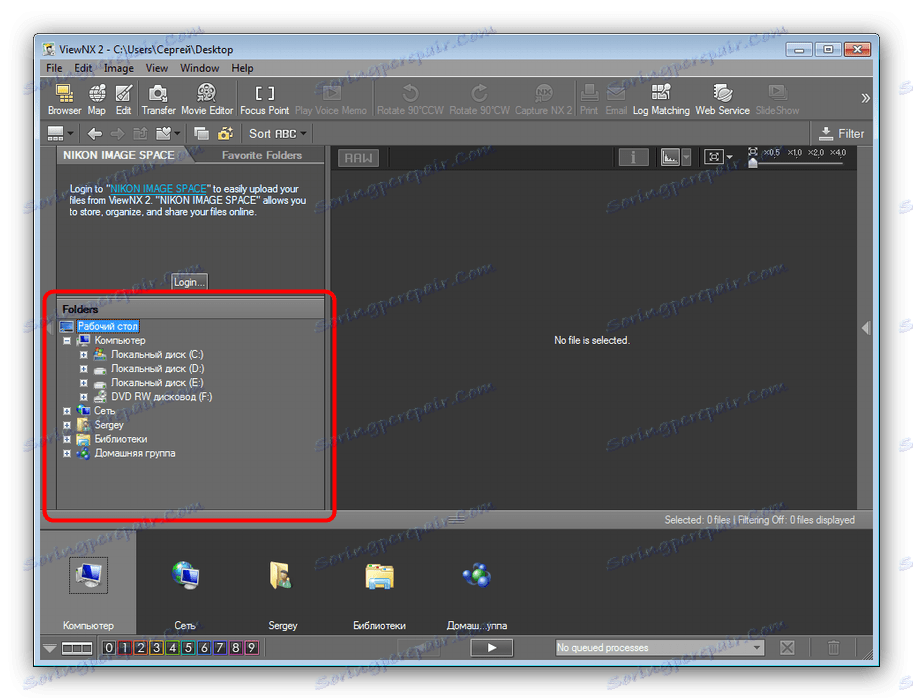Expand Локальный диск (D:) node
913x700 pixels.
pyautogui.click(x=84, y=369)
